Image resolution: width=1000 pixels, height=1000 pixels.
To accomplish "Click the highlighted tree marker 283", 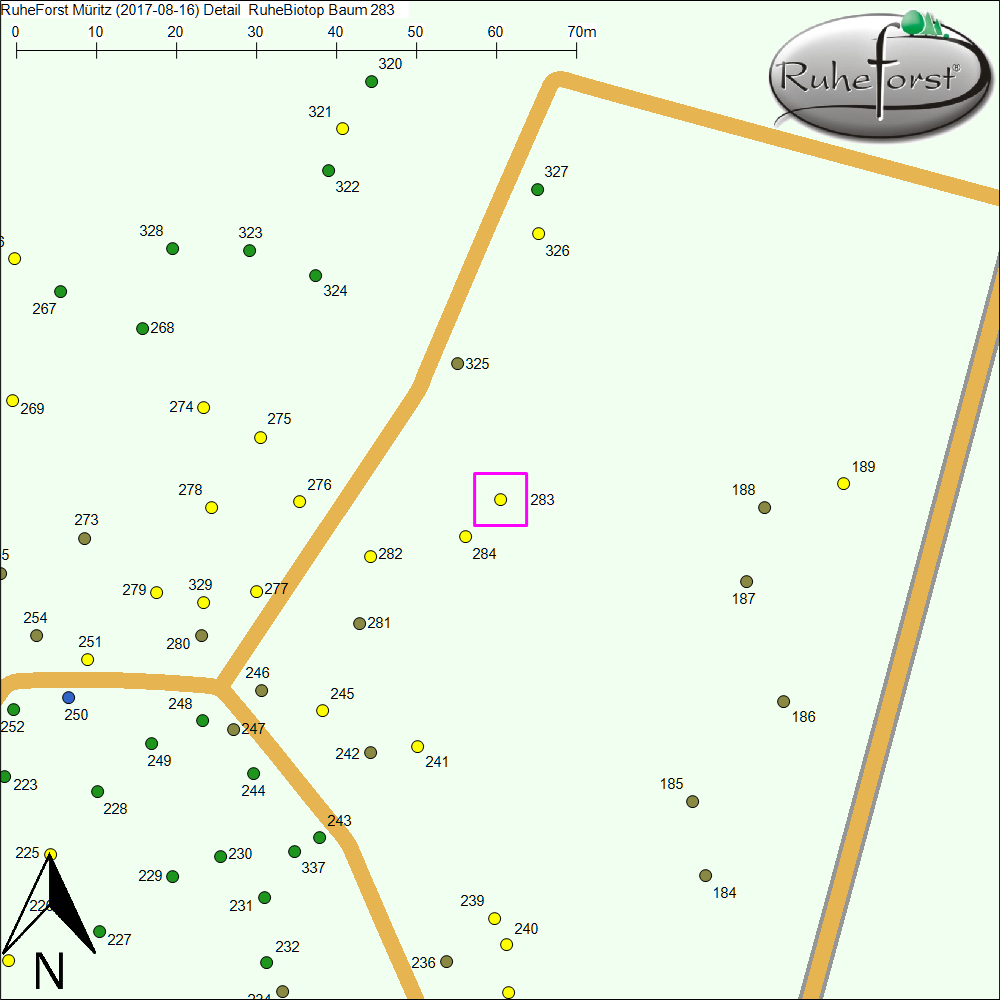I will pos(501,499).
